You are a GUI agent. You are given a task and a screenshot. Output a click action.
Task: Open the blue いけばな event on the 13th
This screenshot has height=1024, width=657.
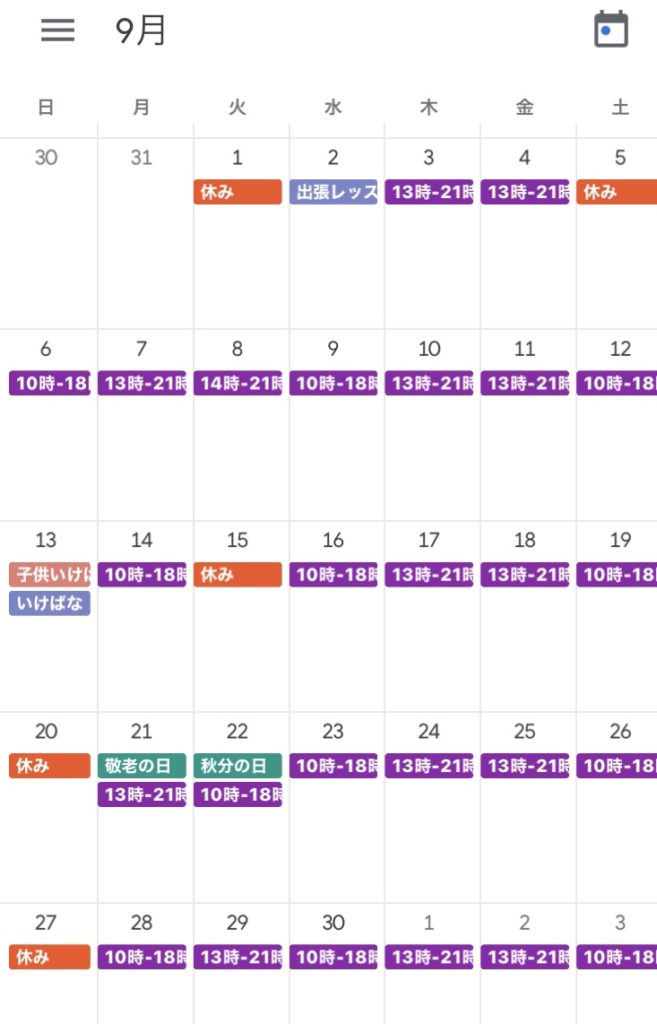pos(50,603)
